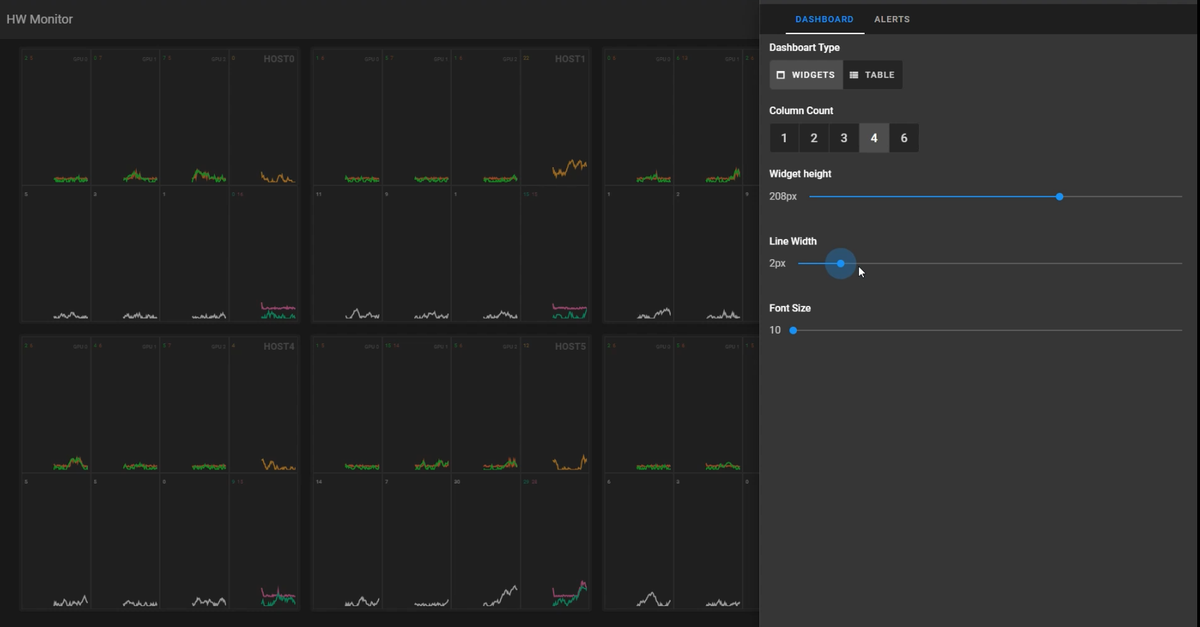1200x627 pixels.
Task: Set column count to 3
Action: tap(844, 138)
